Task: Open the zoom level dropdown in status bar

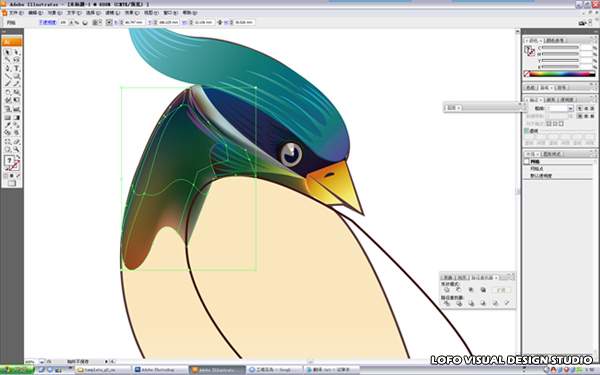Action: pos(42,361)
